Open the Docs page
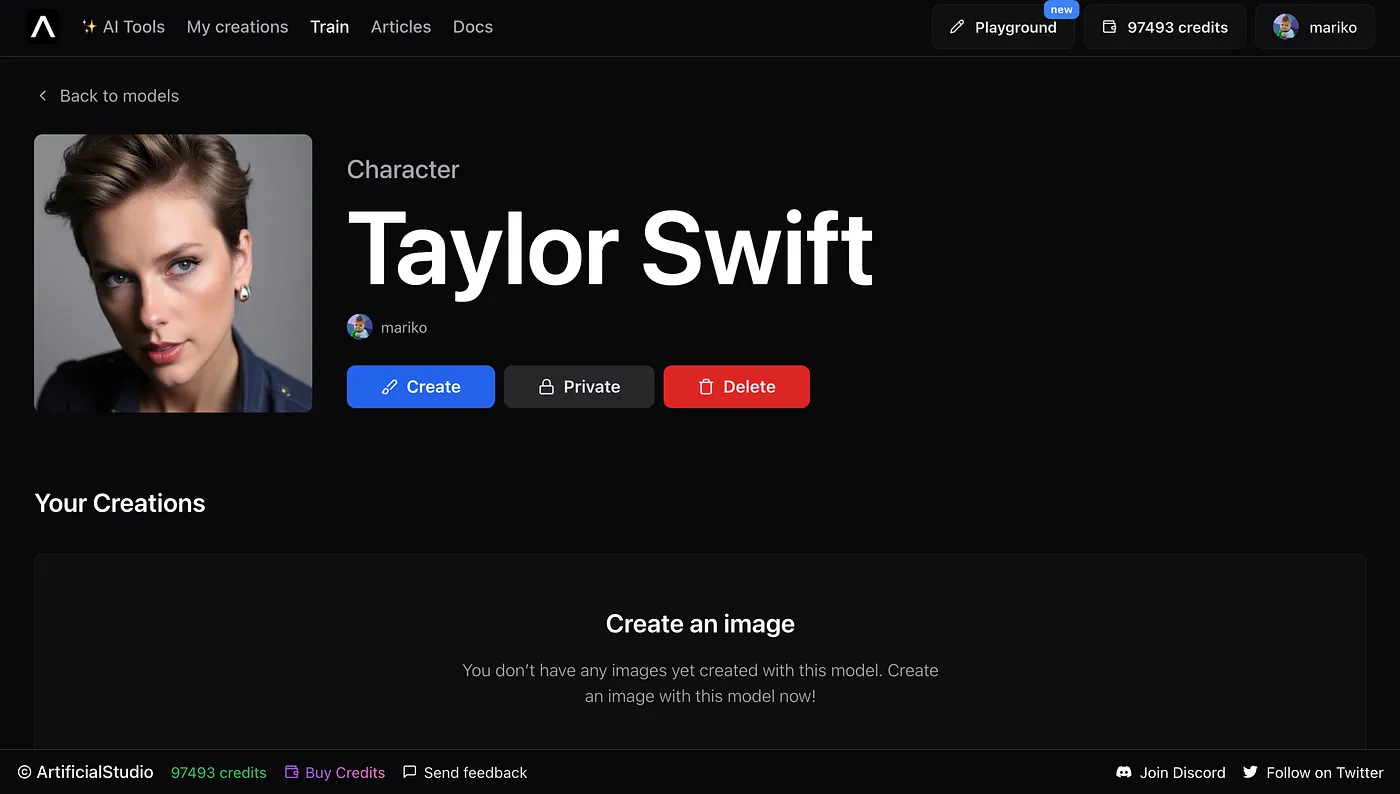Image resolution: width=1400 pixels, height=794 pixels. tap(473, 27)
